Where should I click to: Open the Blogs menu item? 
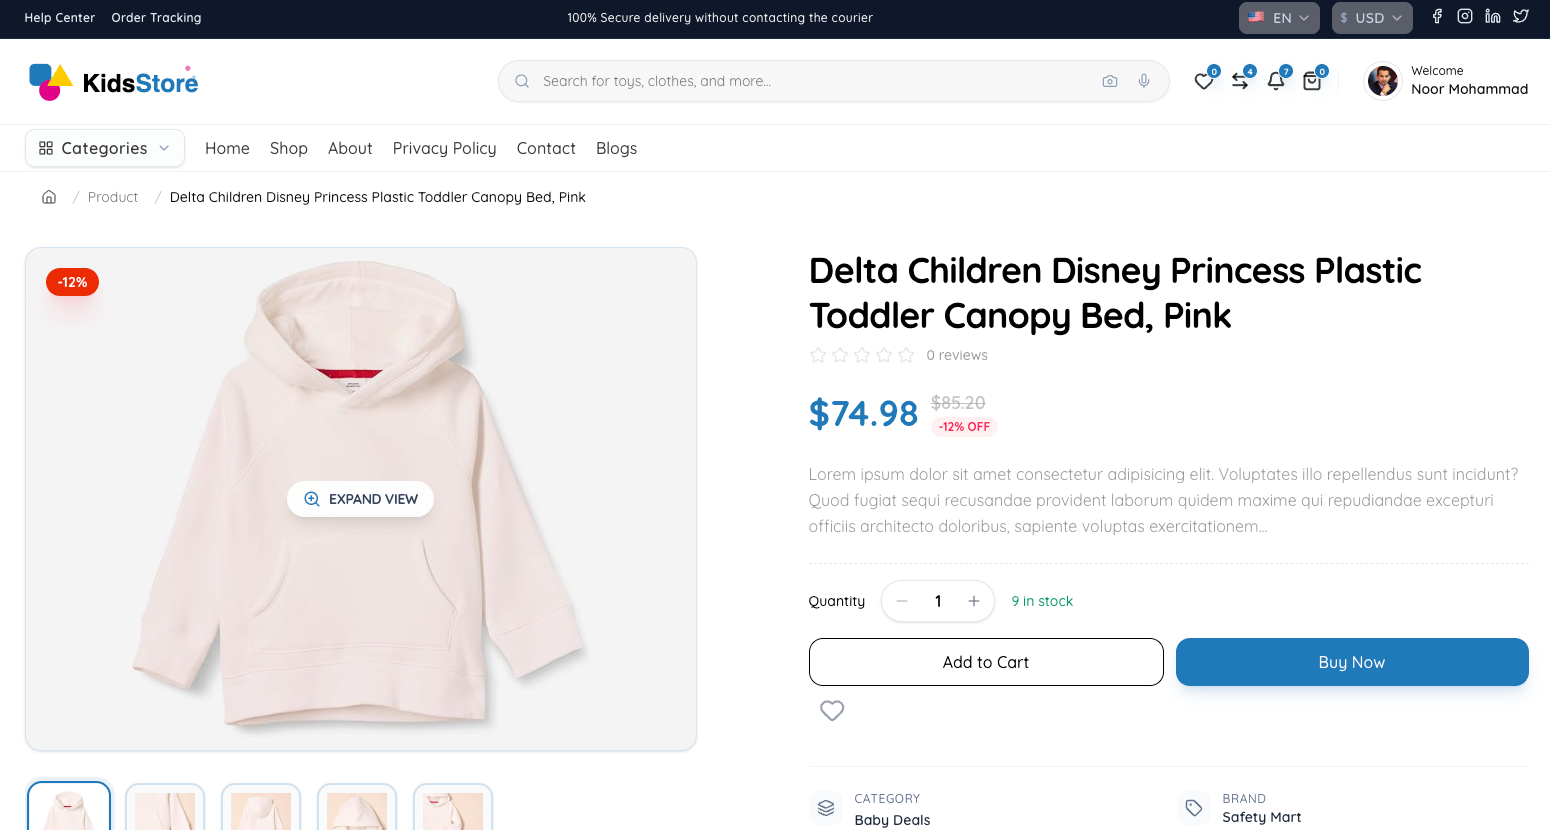tap(615, 147)
